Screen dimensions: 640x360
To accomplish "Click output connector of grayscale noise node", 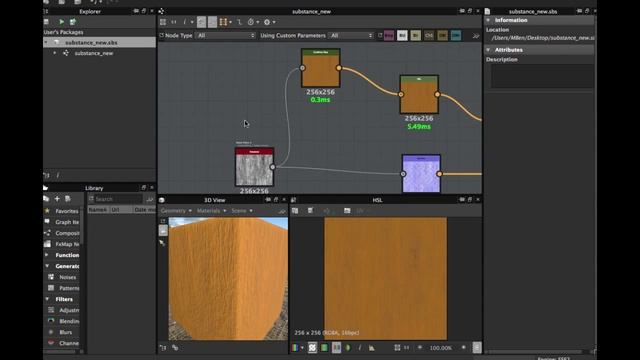I will 273,167.
